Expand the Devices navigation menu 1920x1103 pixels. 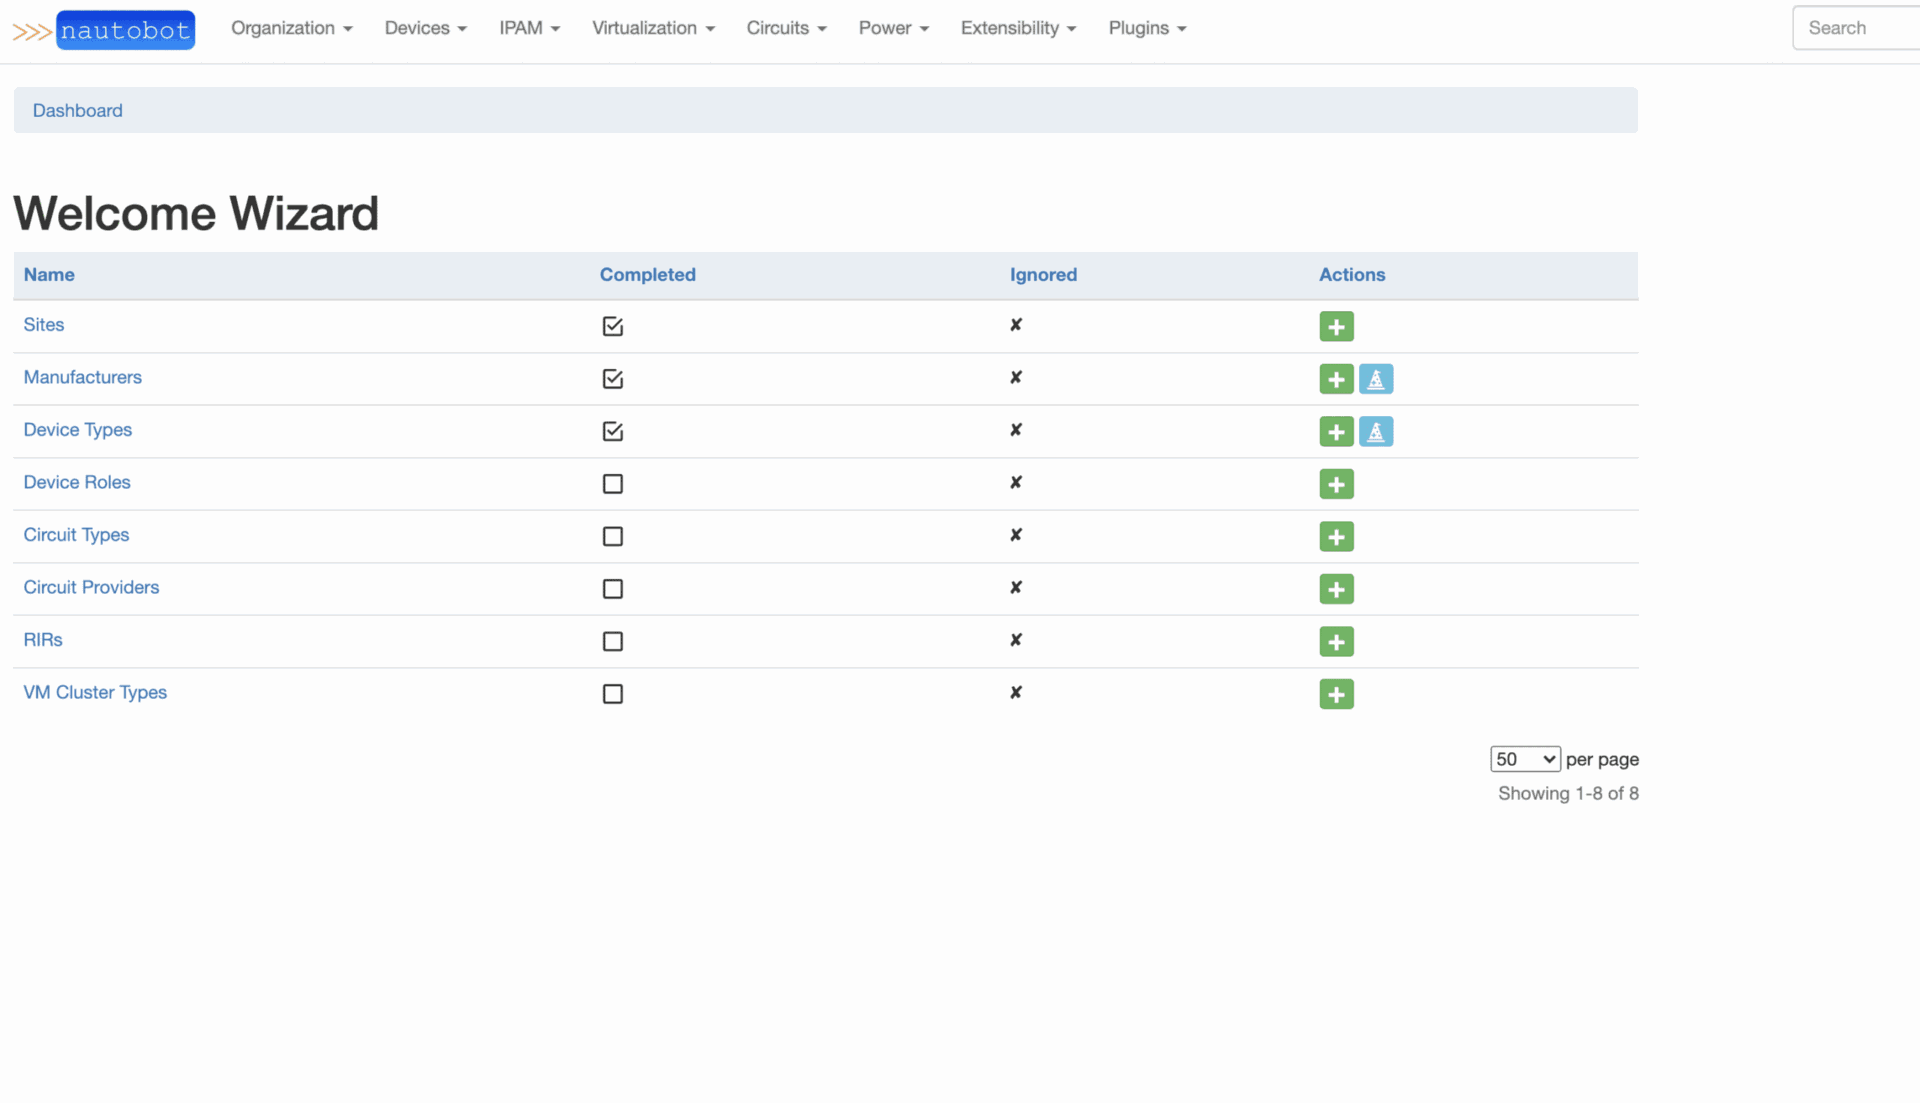coord(426,28)
